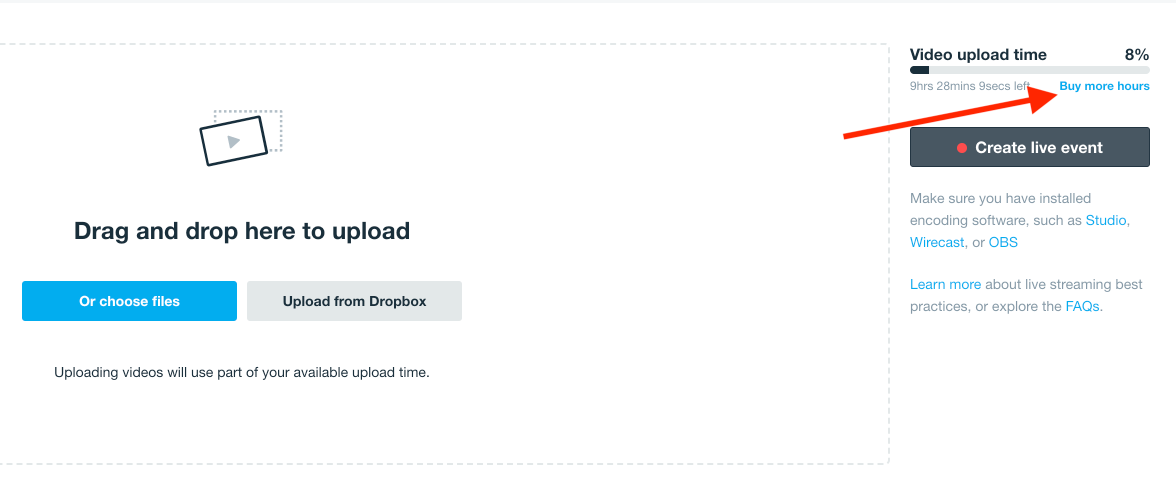Click the Or choose files button

129,301
